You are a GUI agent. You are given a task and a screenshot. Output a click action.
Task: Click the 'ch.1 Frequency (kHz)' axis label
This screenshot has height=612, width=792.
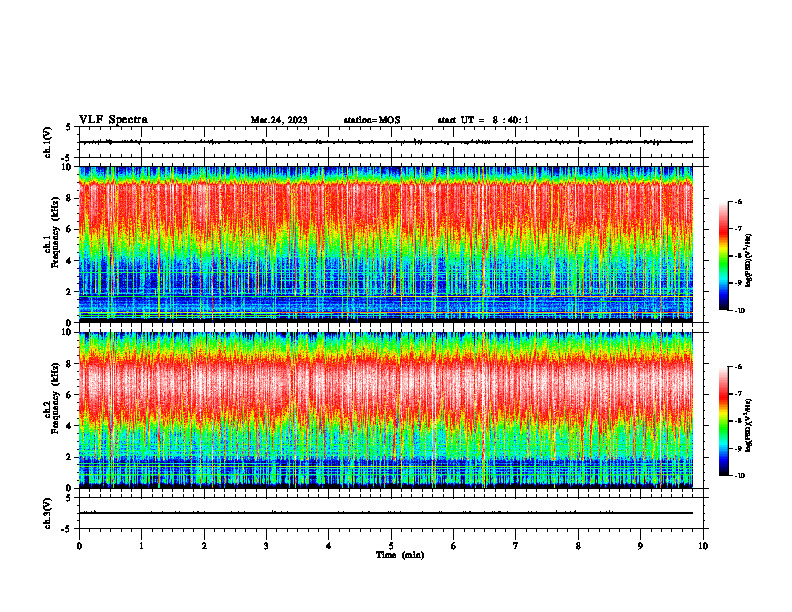click(52, 233)
